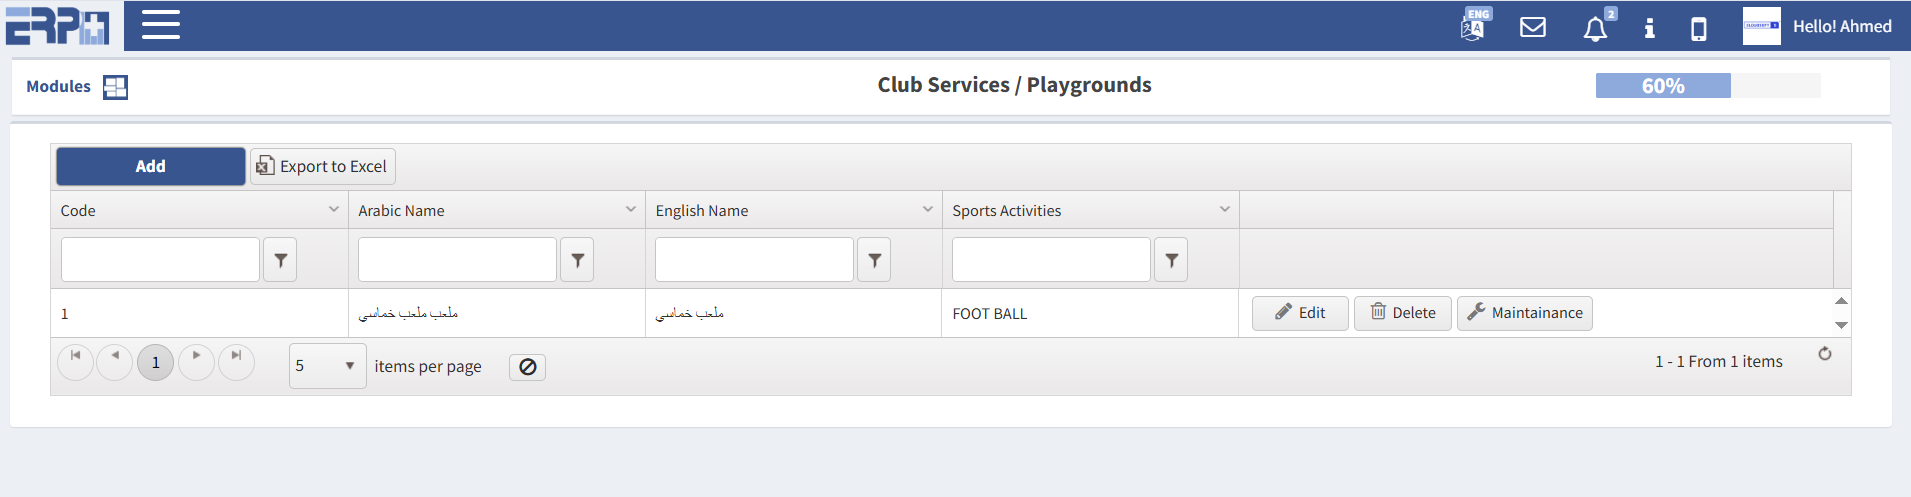This screenshot has width=1911, height=497.
Task: Open the Modules grid icon
Action: pyautogui.click(x=115, y=87)
